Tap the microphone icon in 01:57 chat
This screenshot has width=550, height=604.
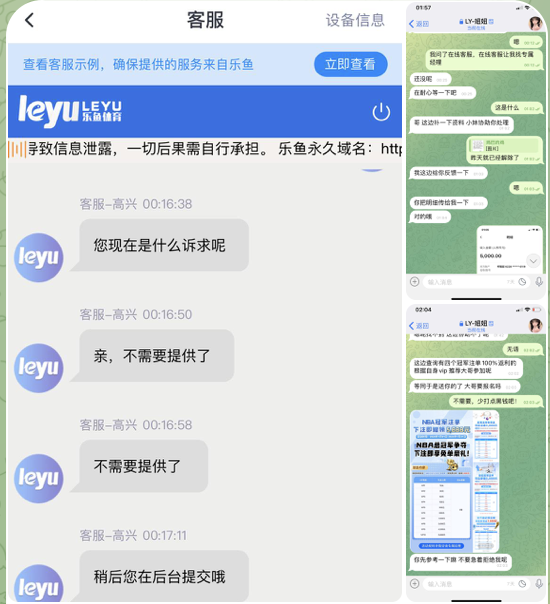tap(539, 282)
